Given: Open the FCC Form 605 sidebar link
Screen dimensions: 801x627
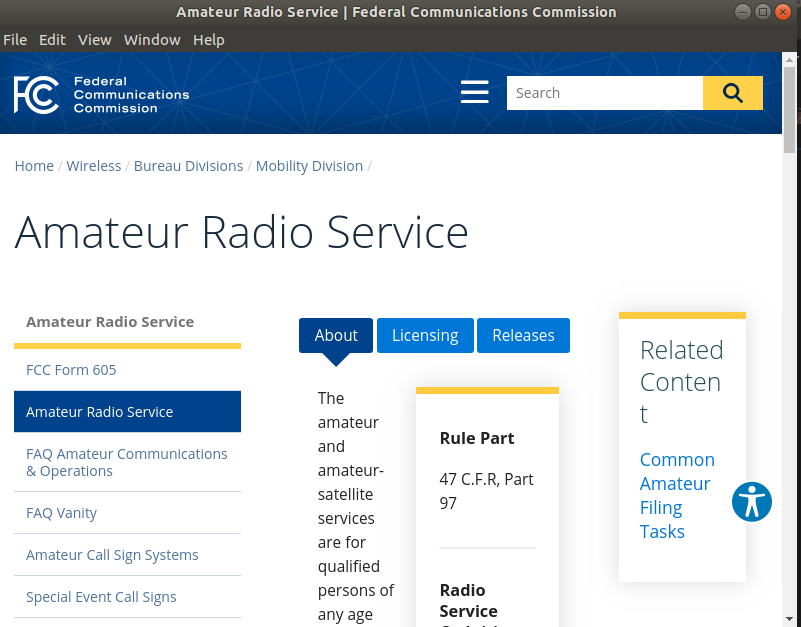Looking at the screenshot, I should point(71,370).
